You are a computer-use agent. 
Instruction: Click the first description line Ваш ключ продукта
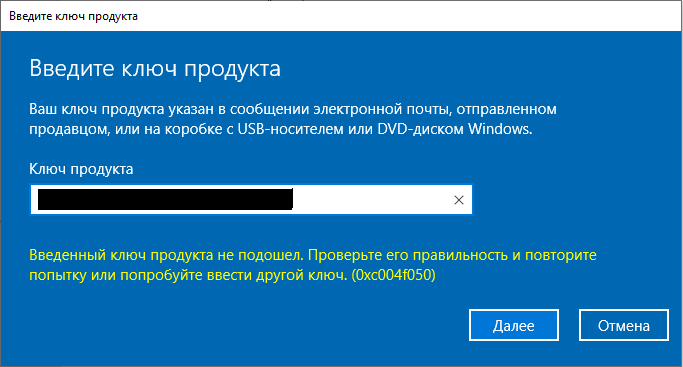[293, 109]
